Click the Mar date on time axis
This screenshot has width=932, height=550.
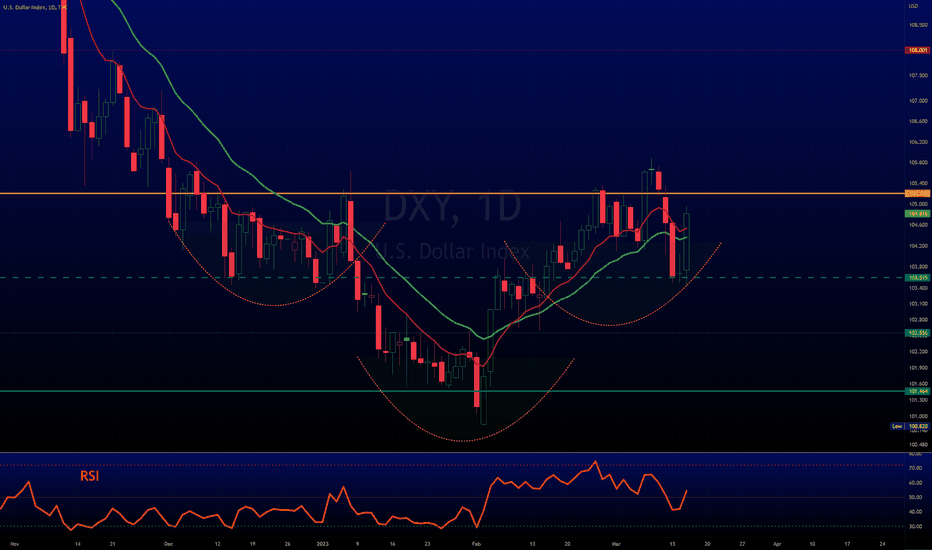click(x=616, y=544)
